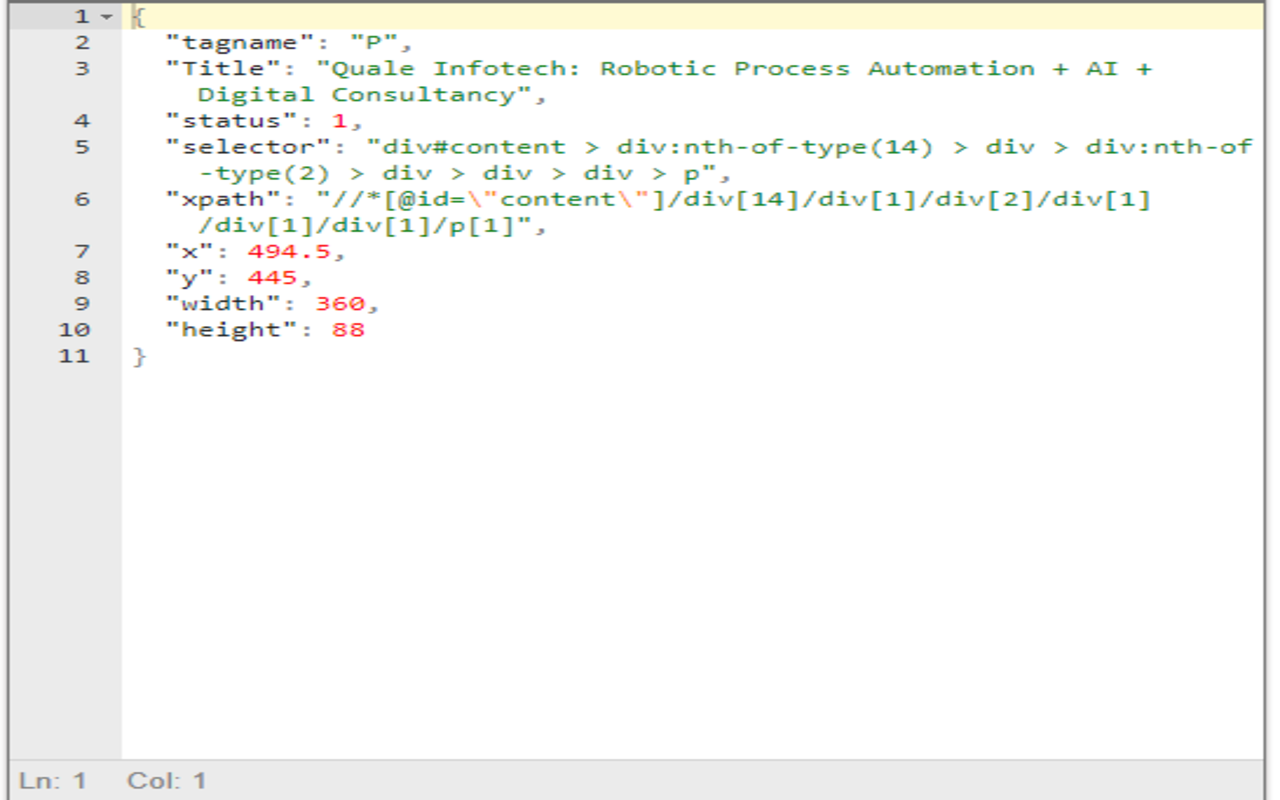
Task: Place cursor on the x value 494.5
Action: point(289,251)
